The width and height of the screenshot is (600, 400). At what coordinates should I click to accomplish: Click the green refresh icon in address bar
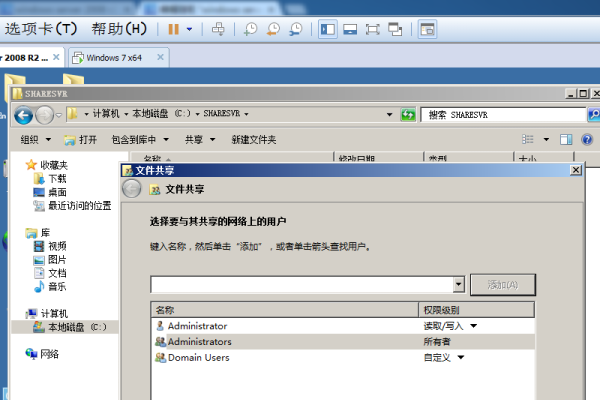click(408, 114)
